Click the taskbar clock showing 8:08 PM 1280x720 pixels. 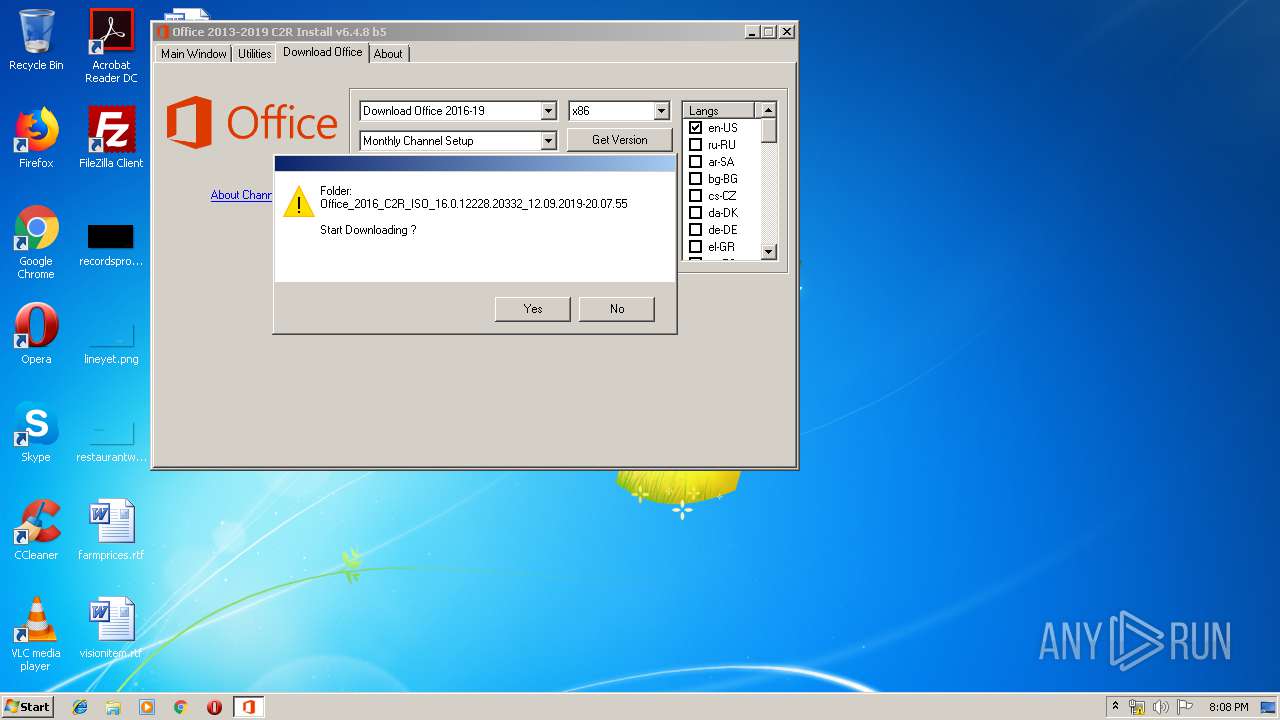1228,707
